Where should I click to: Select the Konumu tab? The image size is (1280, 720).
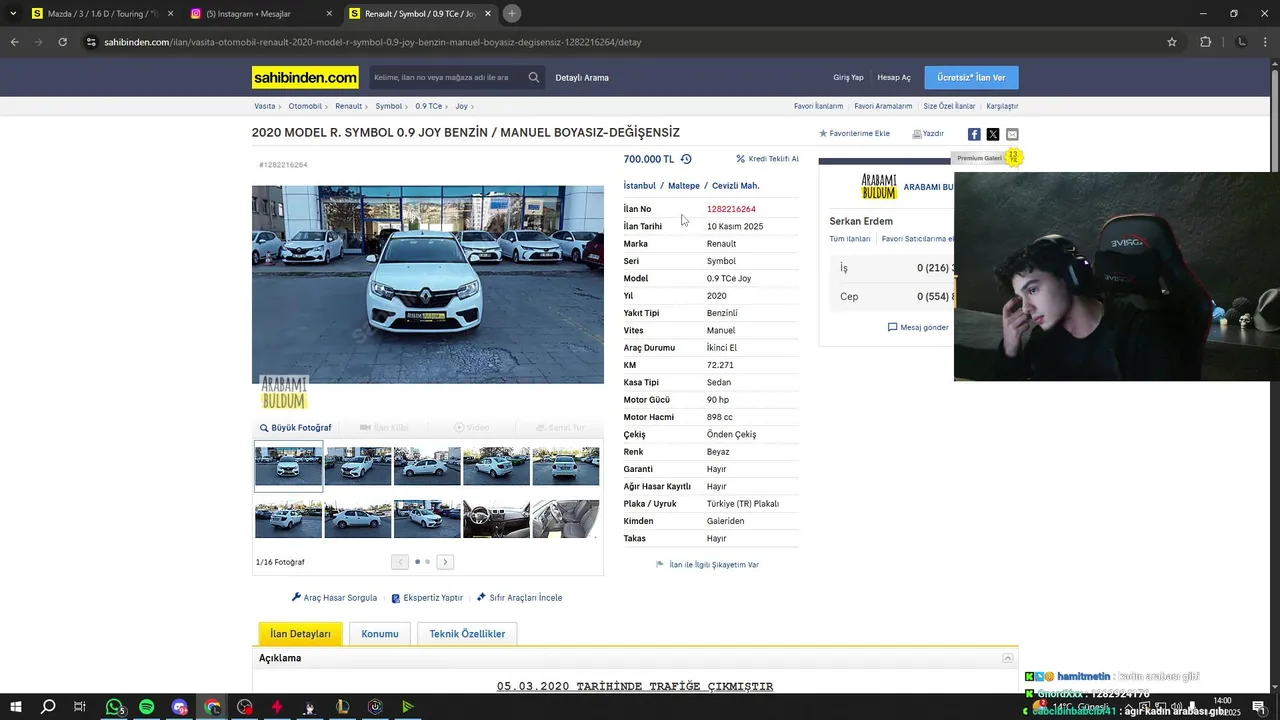click(x=380, y=634)
